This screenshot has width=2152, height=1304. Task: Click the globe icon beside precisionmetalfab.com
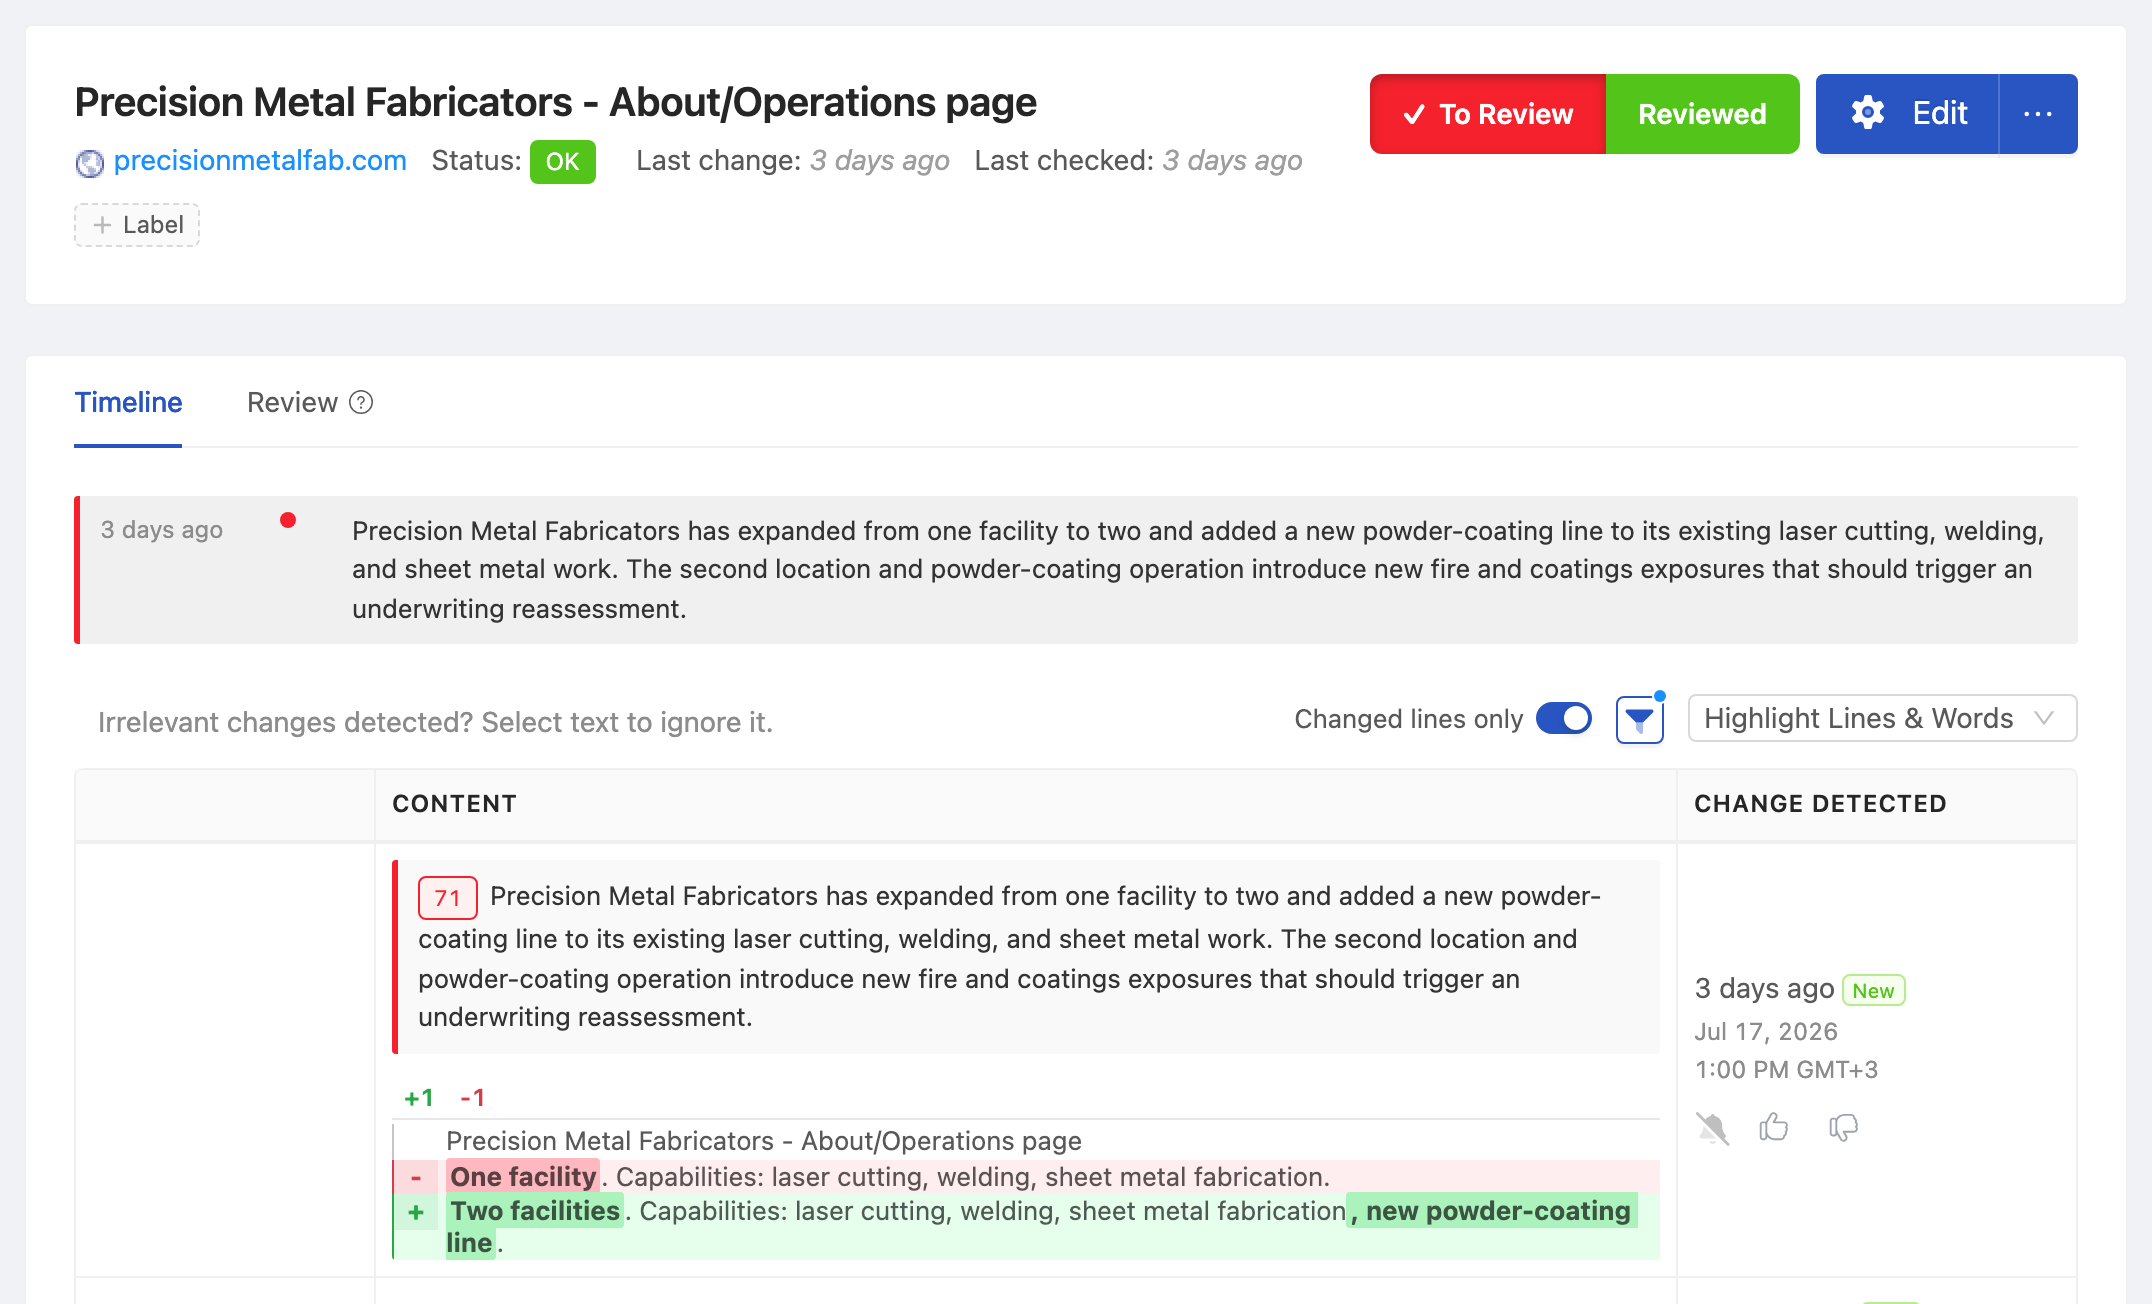click(90, 162)
